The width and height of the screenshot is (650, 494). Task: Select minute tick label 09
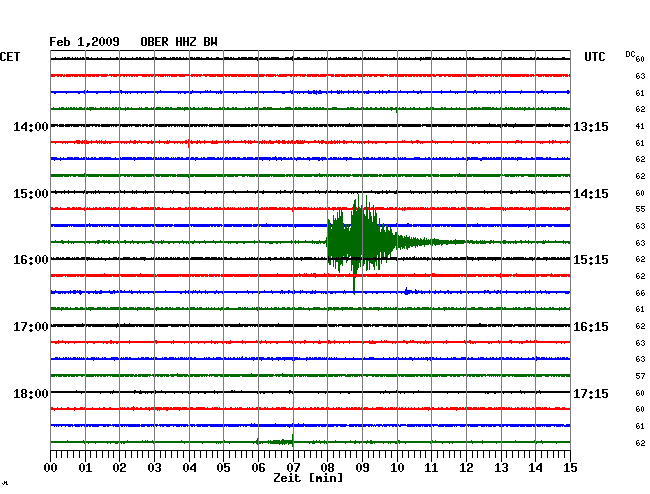(x=362, y=468)
